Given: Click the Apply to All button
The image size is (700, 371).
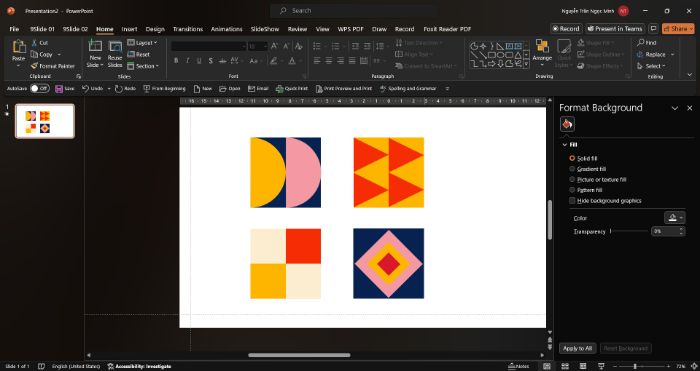Looking at the screenshot, I should [x=577, y=348].
